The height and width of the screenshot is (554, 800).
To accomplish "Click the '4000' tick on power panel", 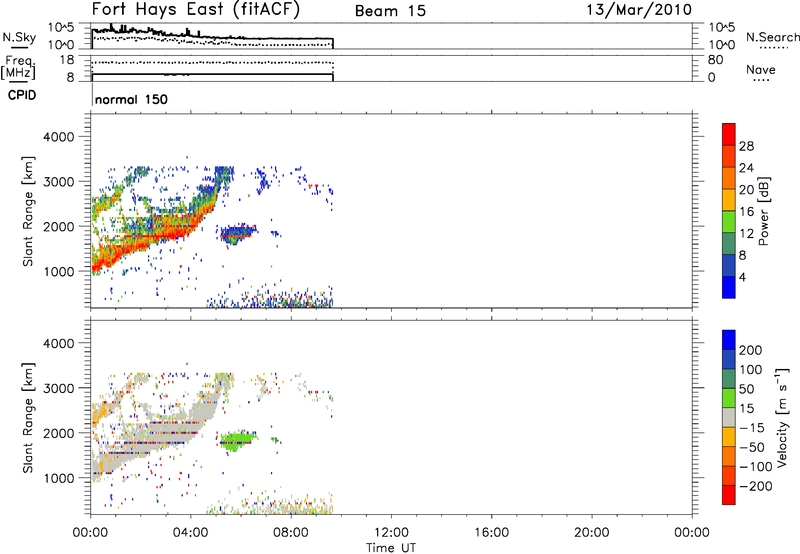I will coord(58,137).
